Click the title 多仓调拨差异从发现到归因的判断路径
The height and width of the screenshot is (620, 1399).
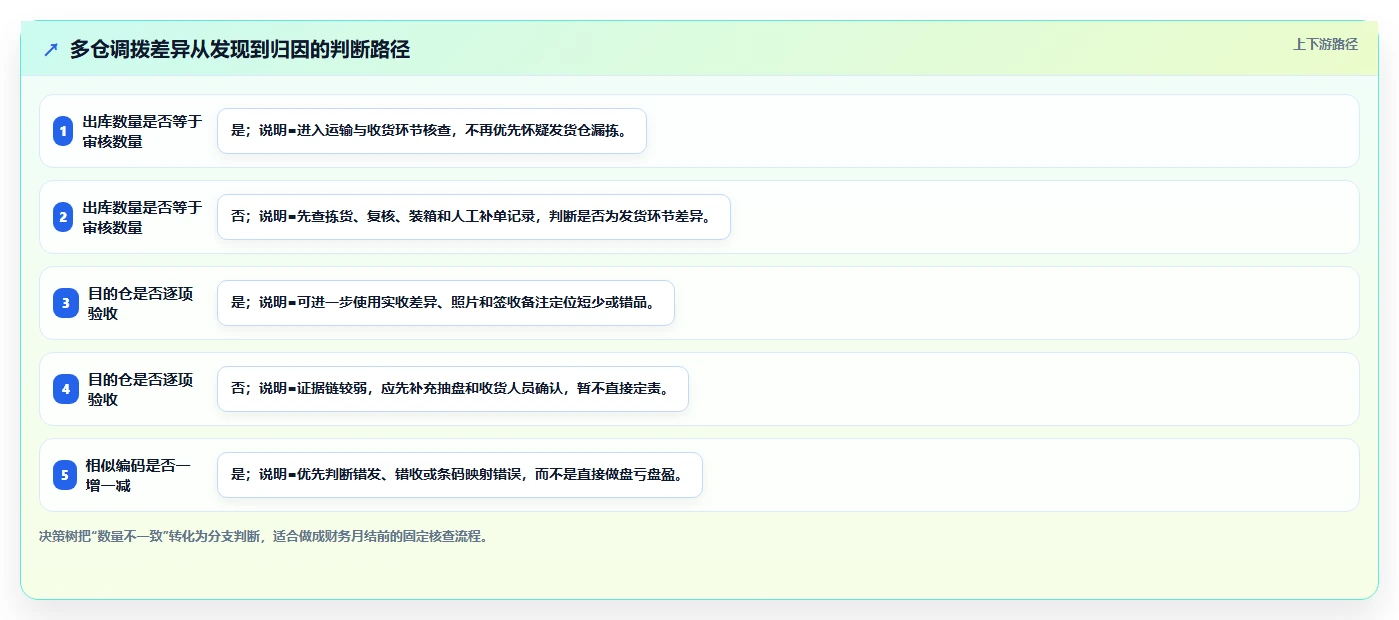[240, 50]
